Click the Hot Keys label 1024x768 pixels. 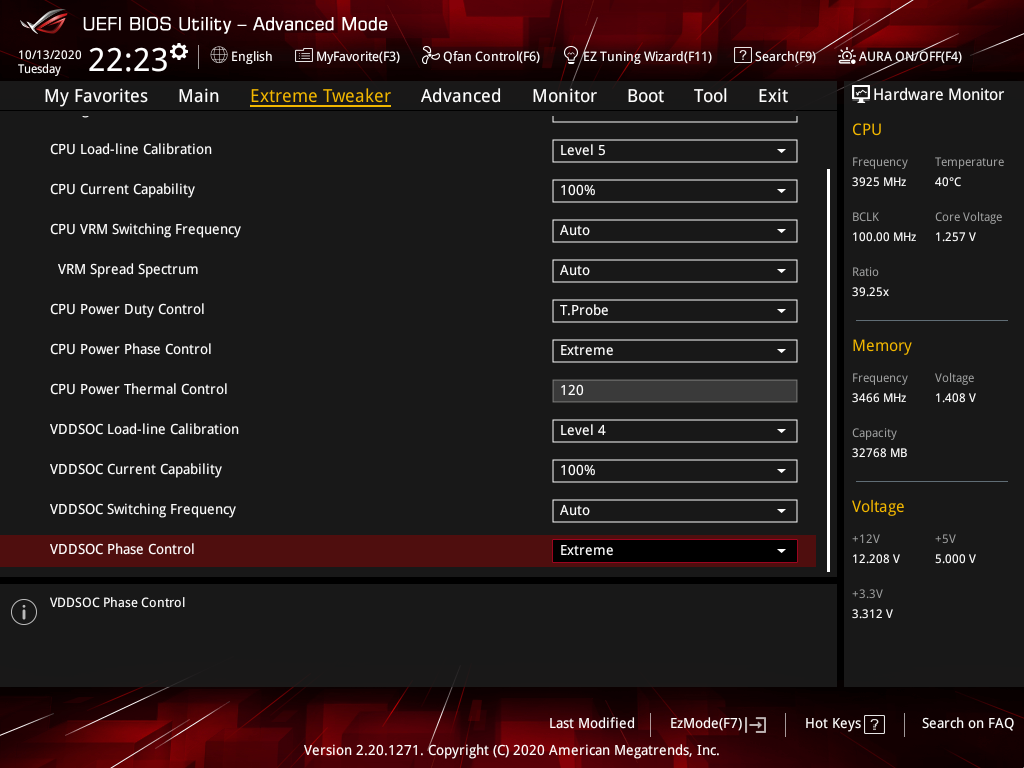pos(833,724)
